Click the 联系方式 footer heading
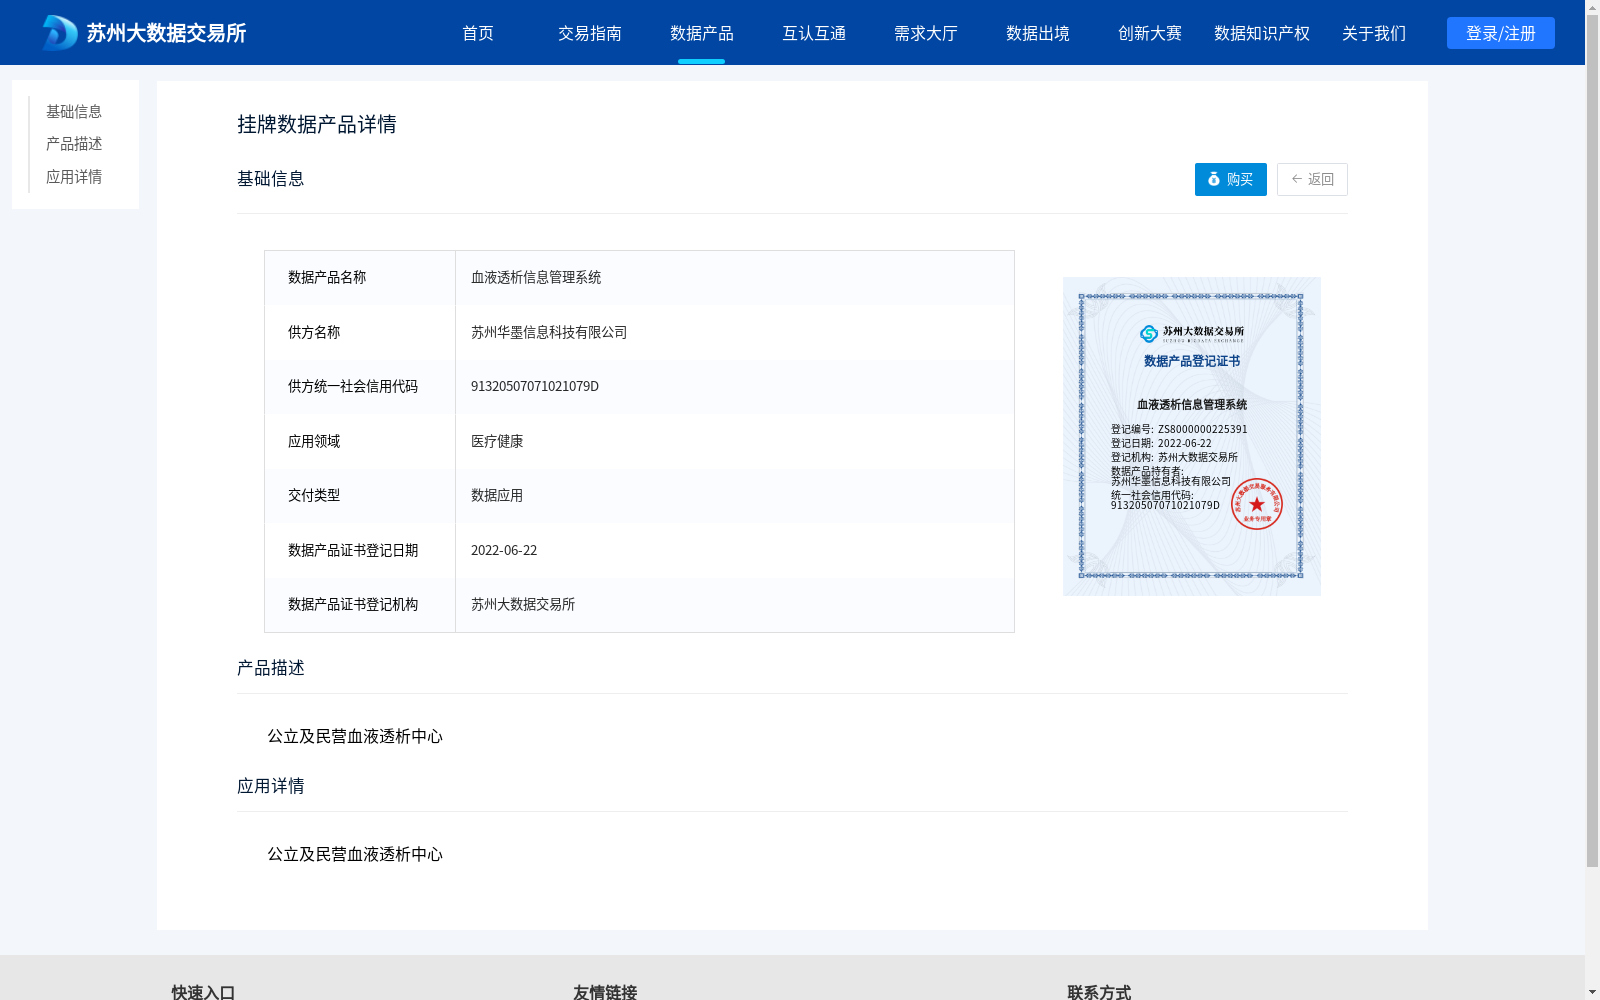 pos(1099,992)
